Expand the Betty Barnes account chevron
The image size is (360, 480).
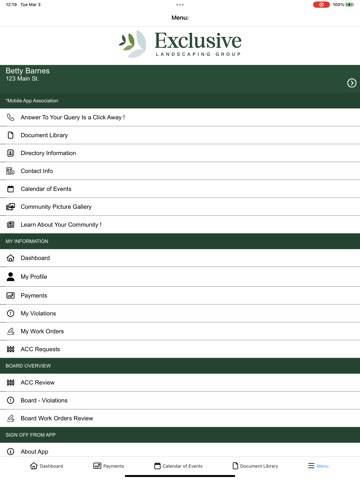tap(351, 83)
